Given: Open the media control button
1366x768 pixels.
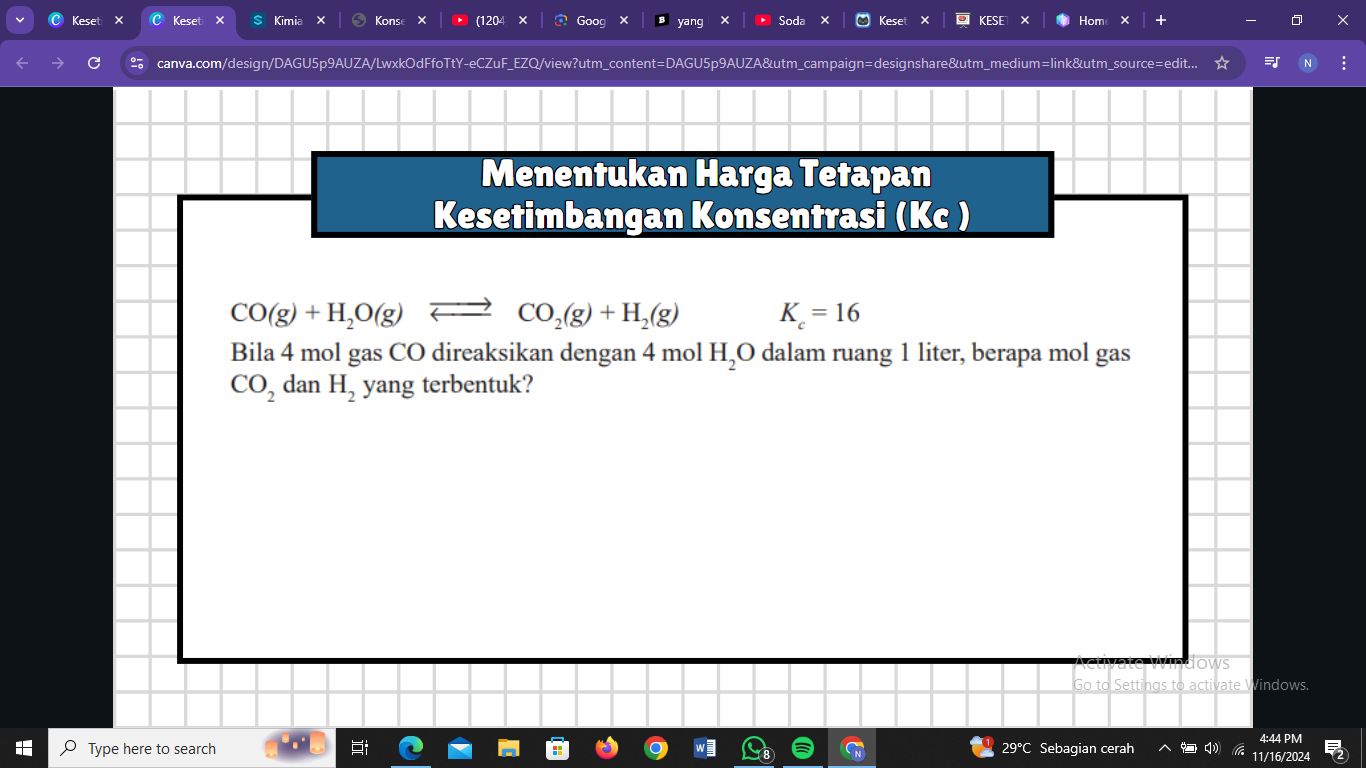Looking at the screenshot, I should (1272, 63).
